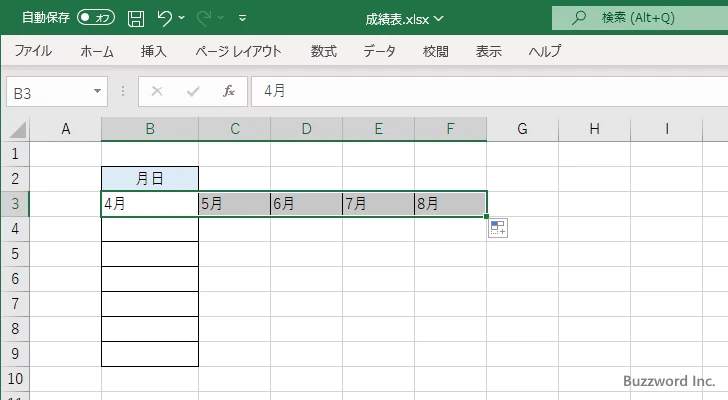Open Customize Quick Access Toolbar dropdown

point(242,19)
